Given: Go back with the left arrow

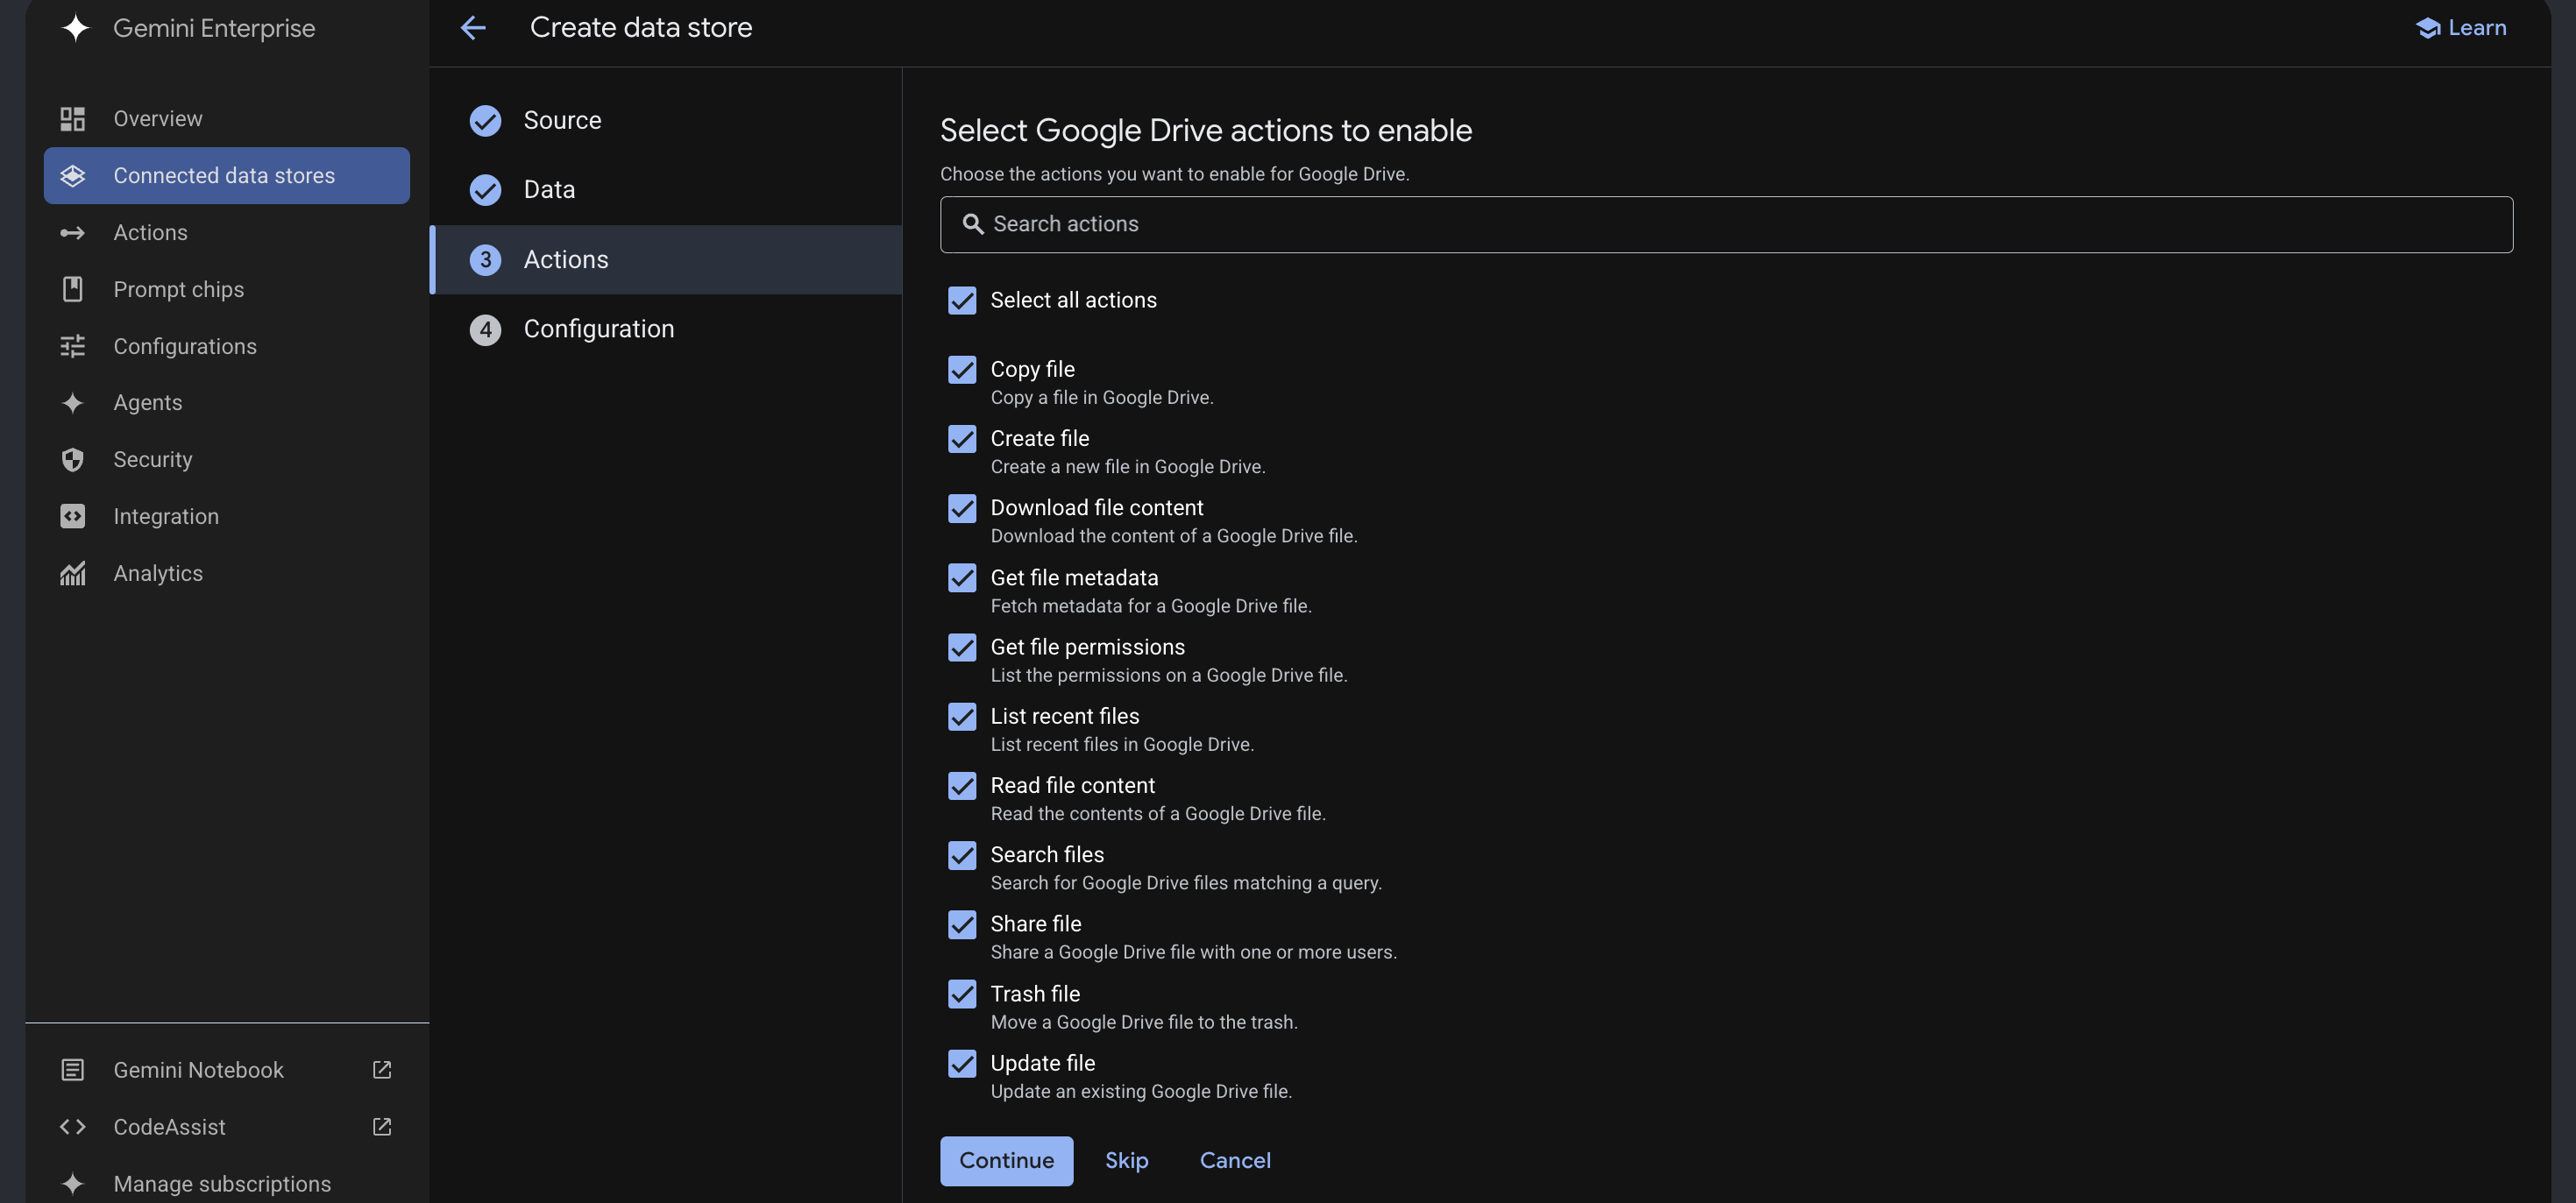Looking at the screenshot, I should tap(473, 28).
